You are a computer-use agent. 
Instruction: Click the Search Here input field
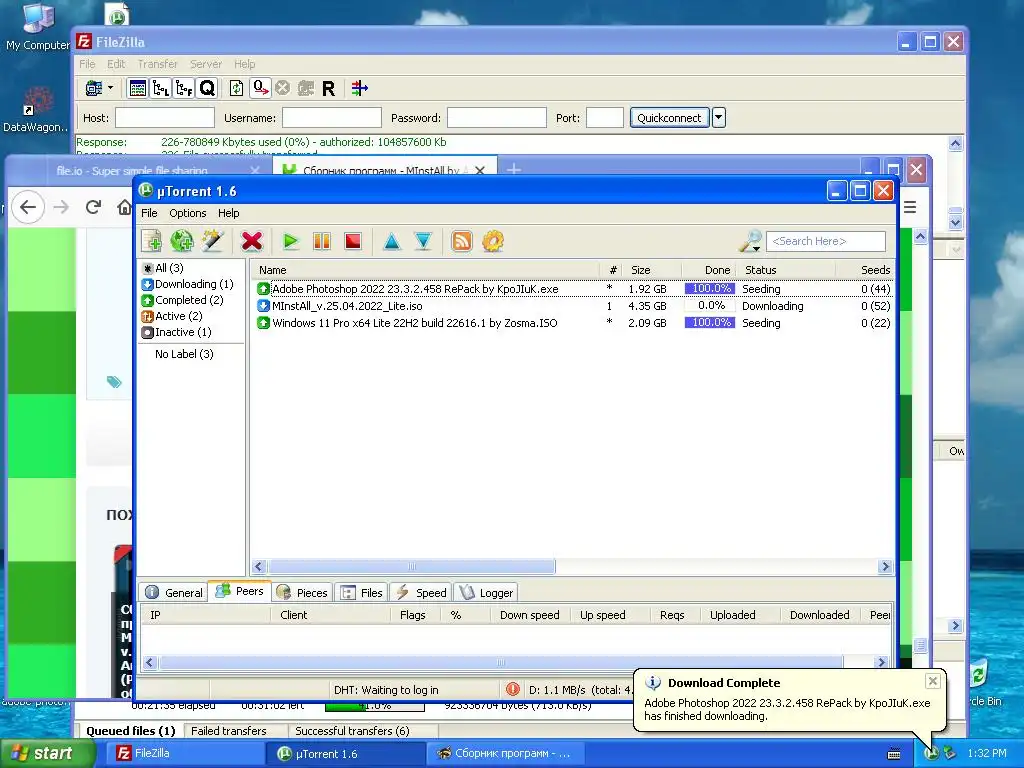826,241
